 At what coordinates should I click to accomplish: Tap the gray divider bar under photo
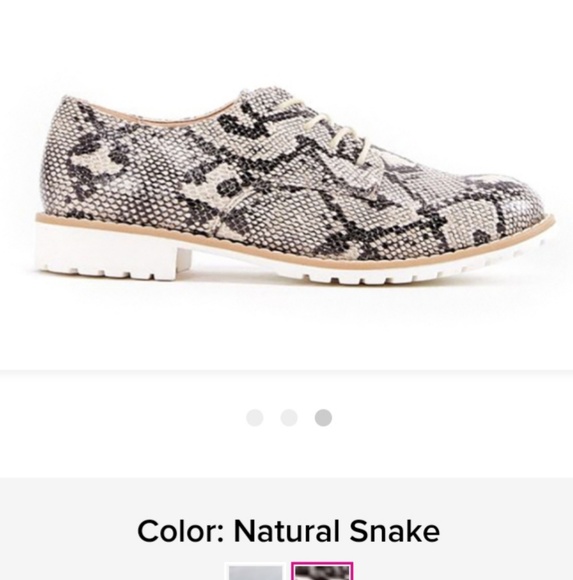(x=286, y=372)
